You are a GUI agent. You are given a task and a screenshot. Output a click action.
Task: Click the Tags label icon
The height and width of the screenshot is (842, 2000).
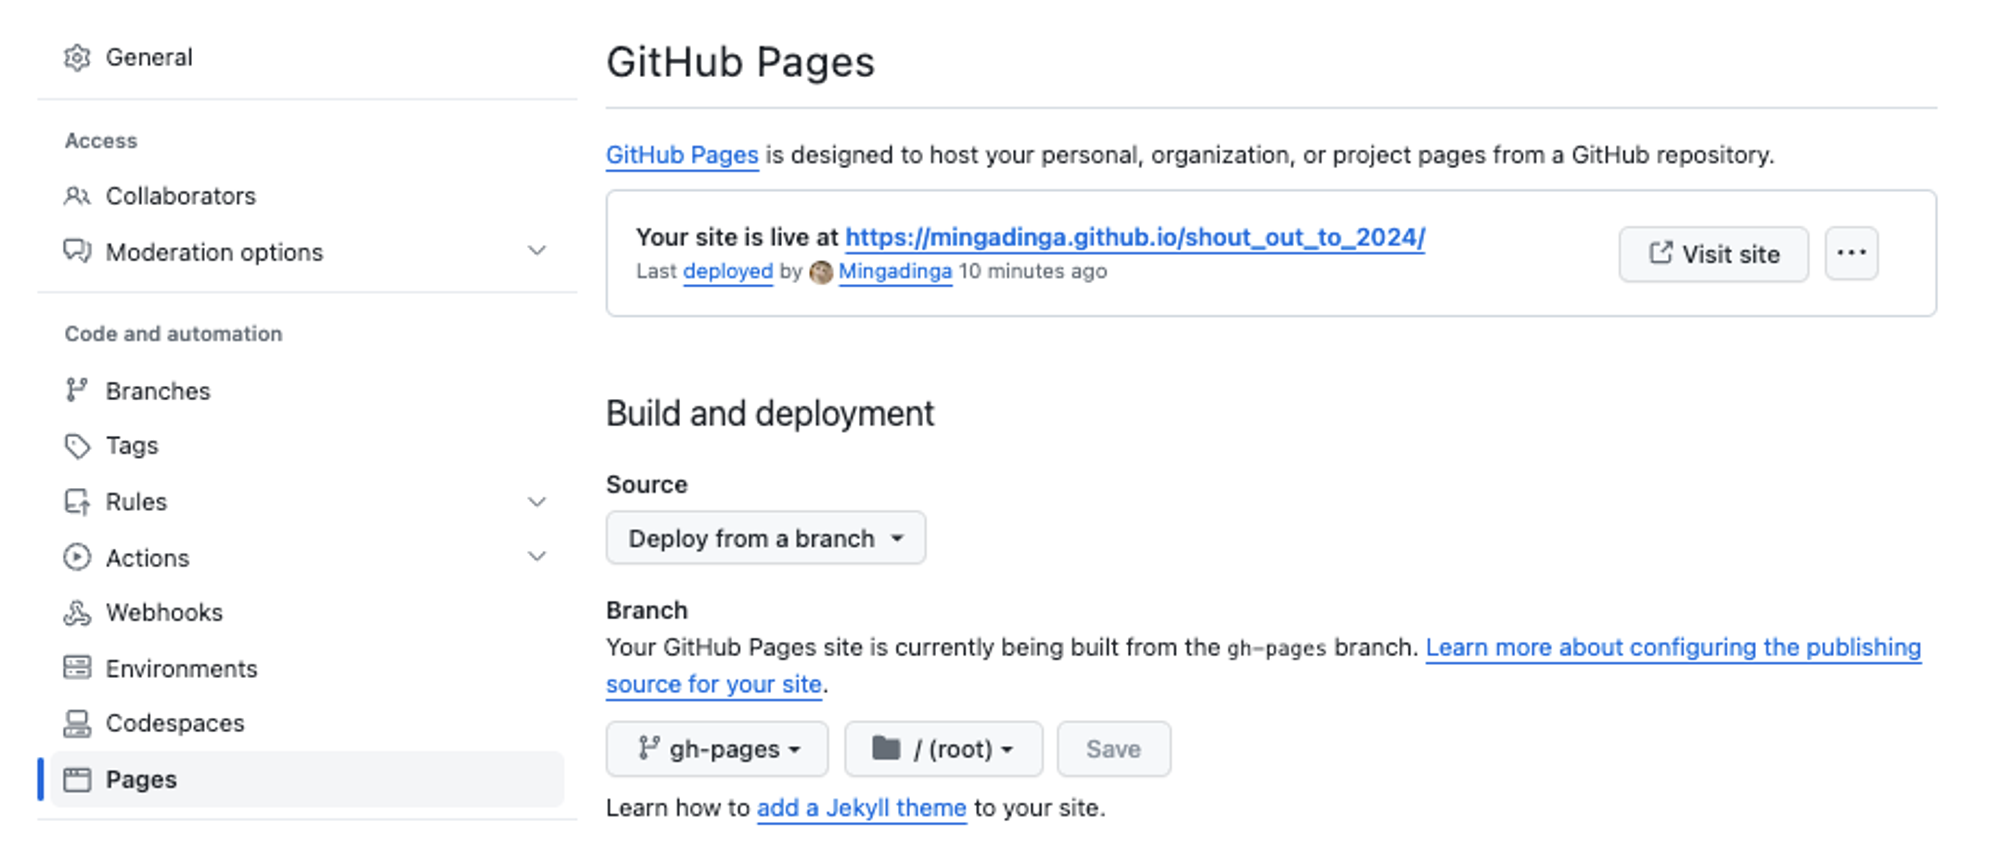pyautogui.click(x=77, y=446)
